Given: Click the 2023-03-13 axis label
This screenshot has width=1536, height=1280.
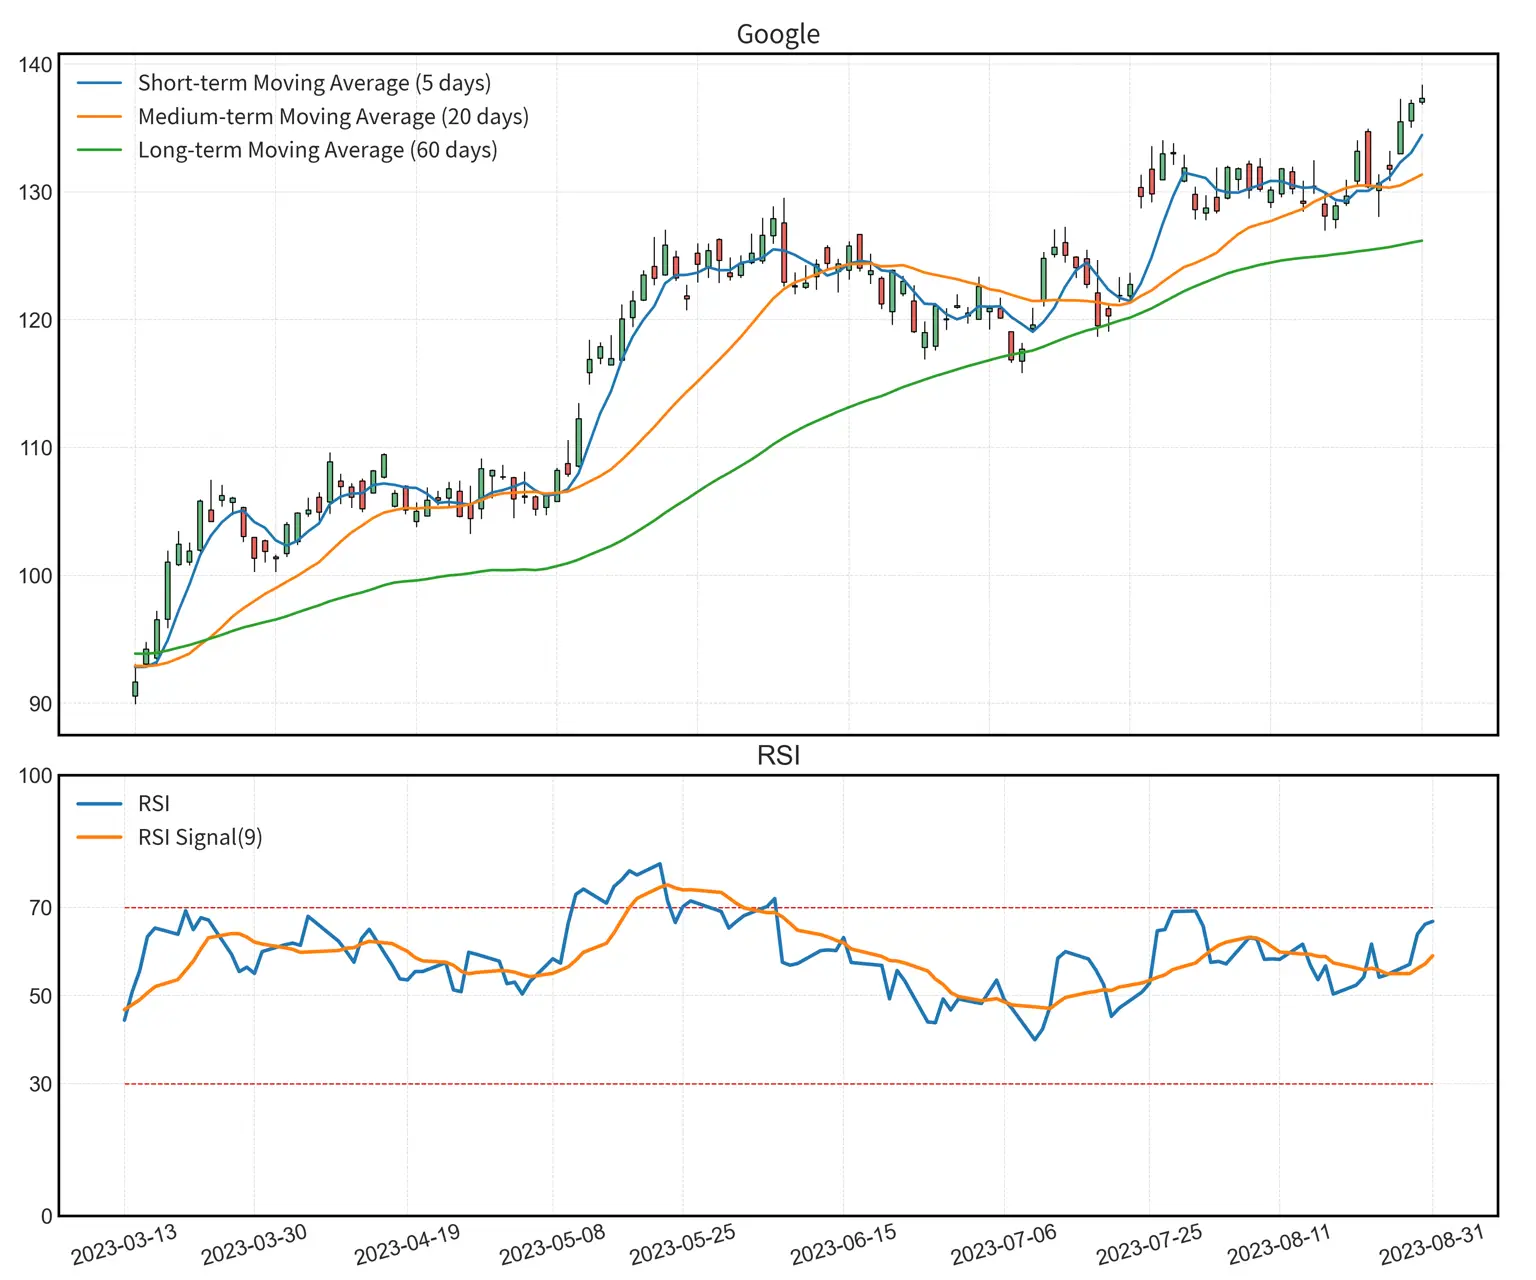Looking at the screenshot, I should 124,1243.
